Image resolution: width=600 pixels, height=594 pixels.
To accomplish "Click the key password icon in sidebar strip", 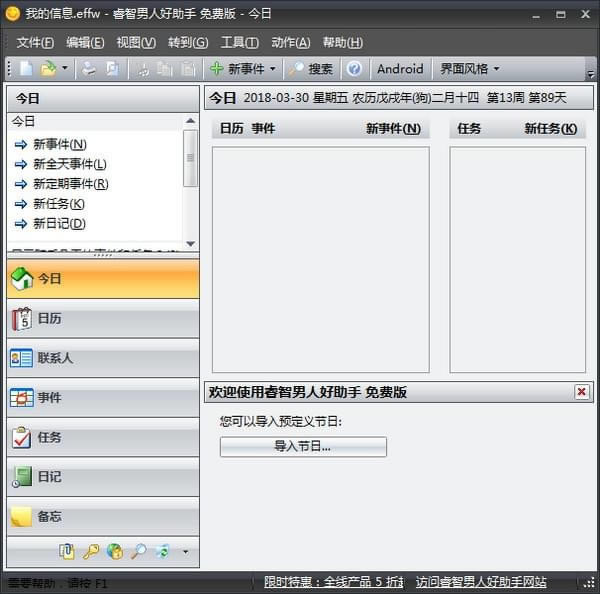I will click(x=91, y=552).
